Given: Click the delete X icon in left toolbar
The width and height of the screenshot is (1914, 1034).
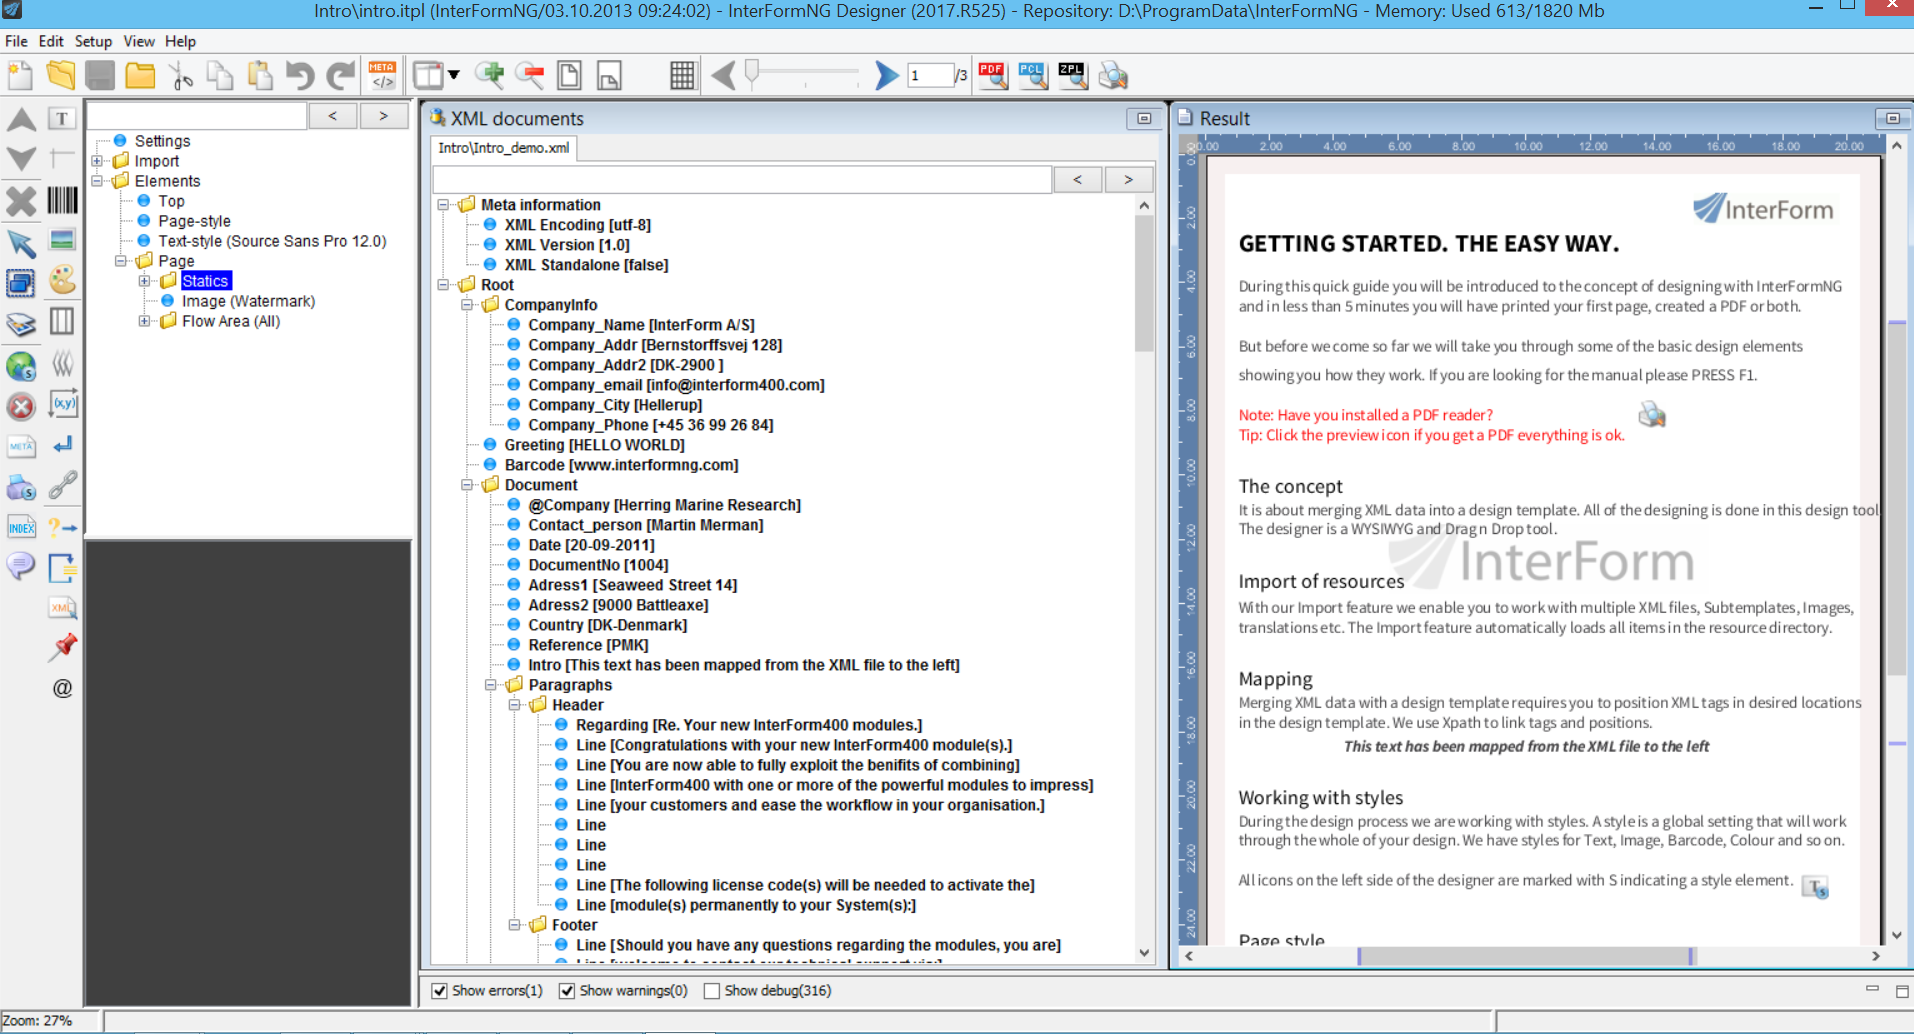Looking at the screenshot, I should click(21, 201).
